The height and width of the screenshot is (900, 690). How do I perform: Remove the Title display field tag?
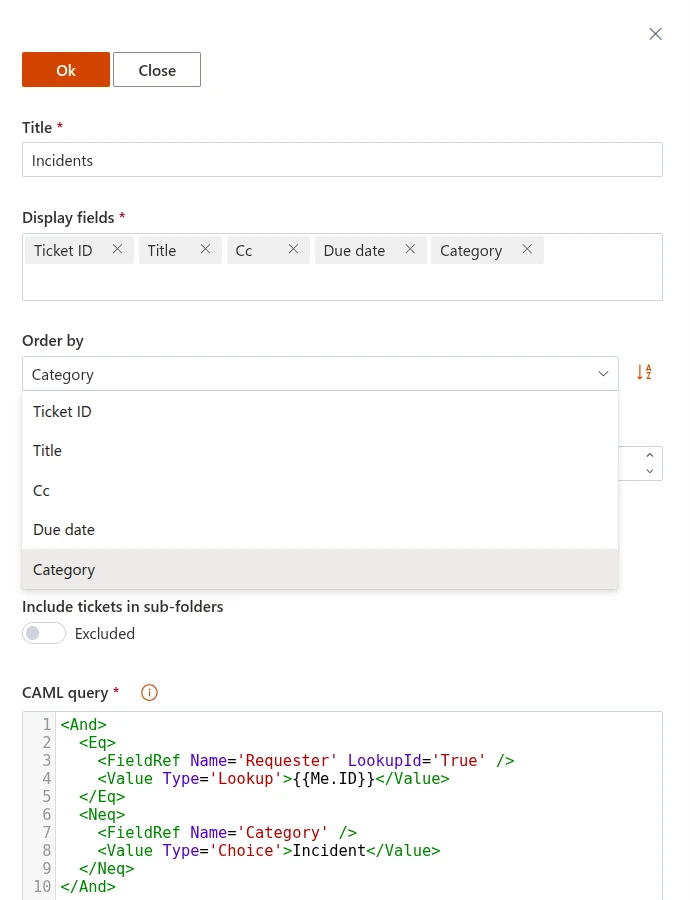tap(205, 250)
